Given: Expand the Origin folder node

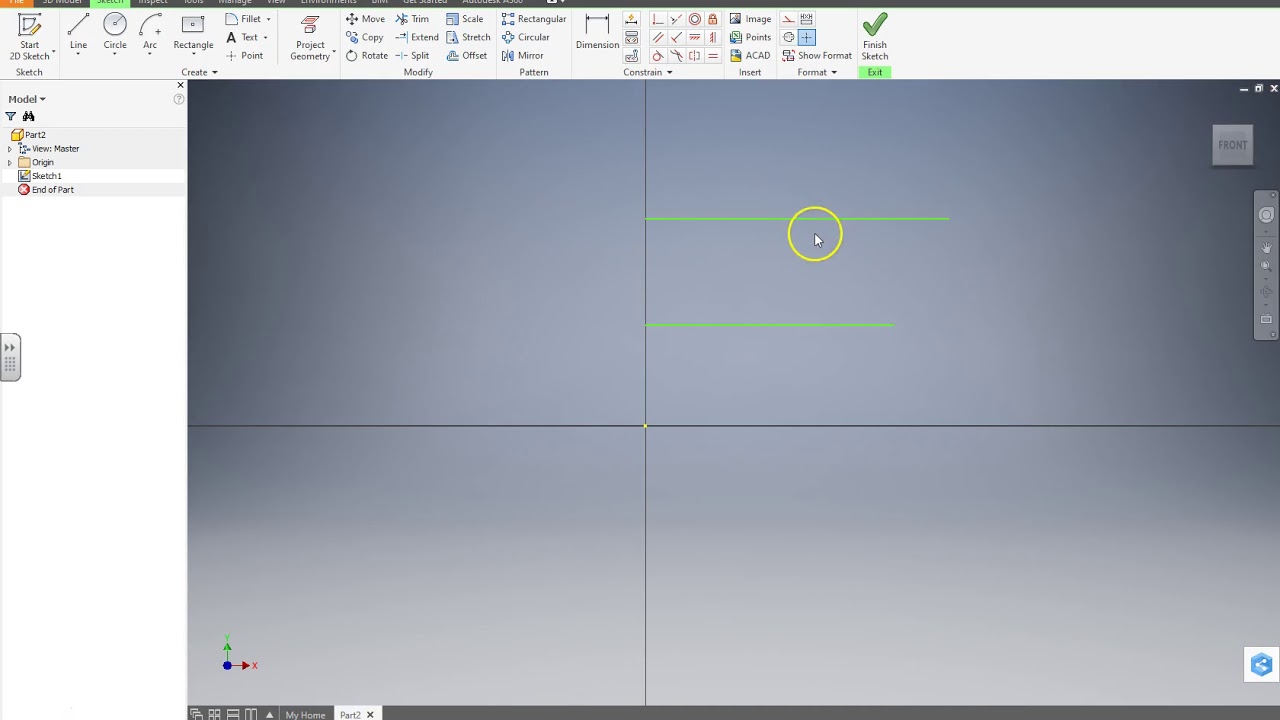Looking at the screenshot, I should (10, 162).
